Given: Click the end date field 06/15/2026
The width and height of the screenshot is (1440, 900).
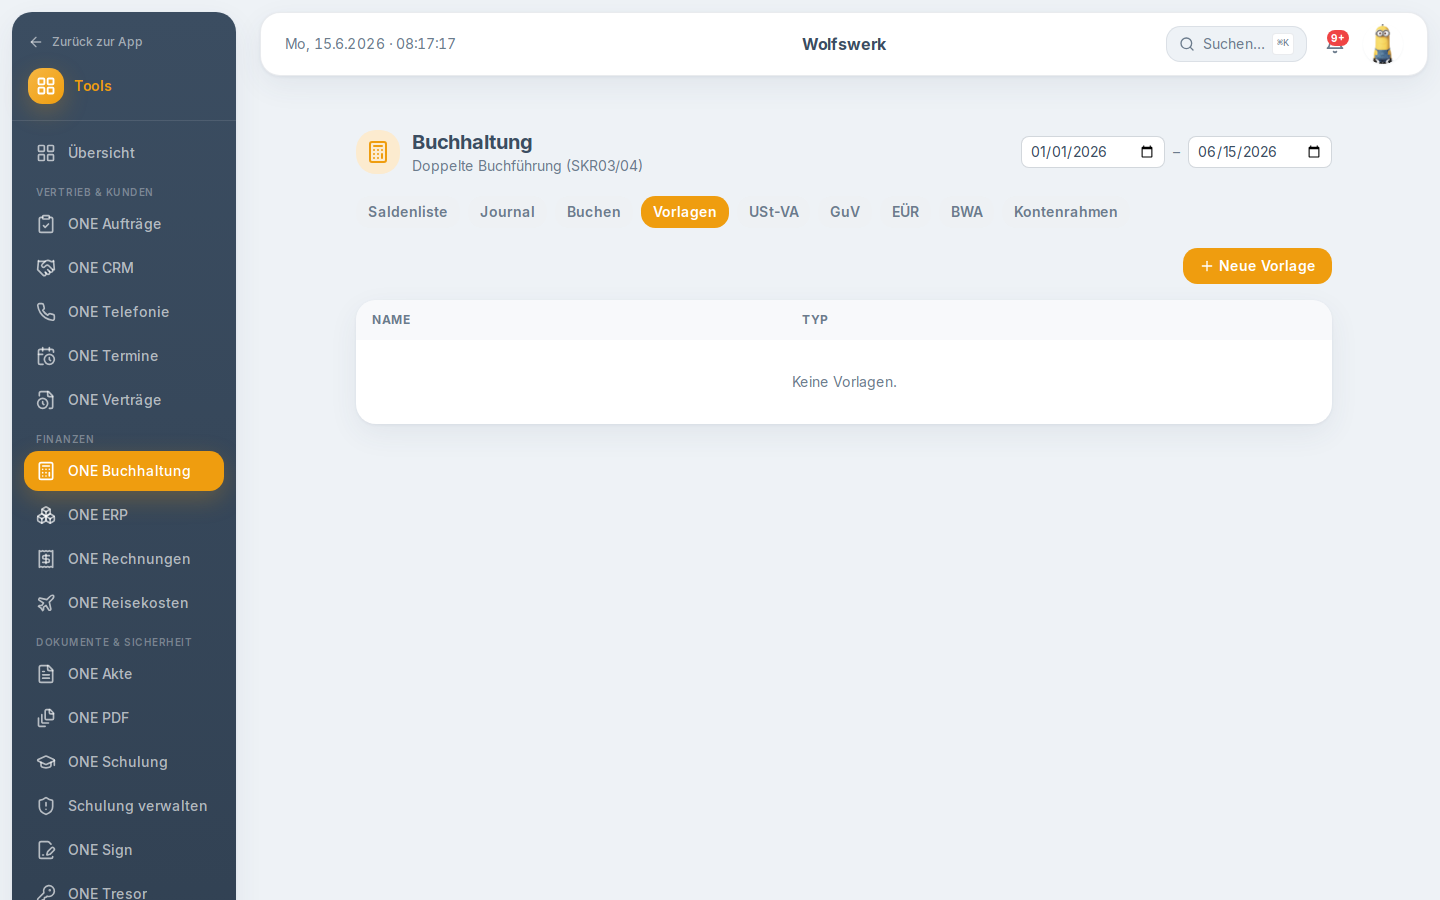Looking at the screenshot, I should coord(1259,152).
